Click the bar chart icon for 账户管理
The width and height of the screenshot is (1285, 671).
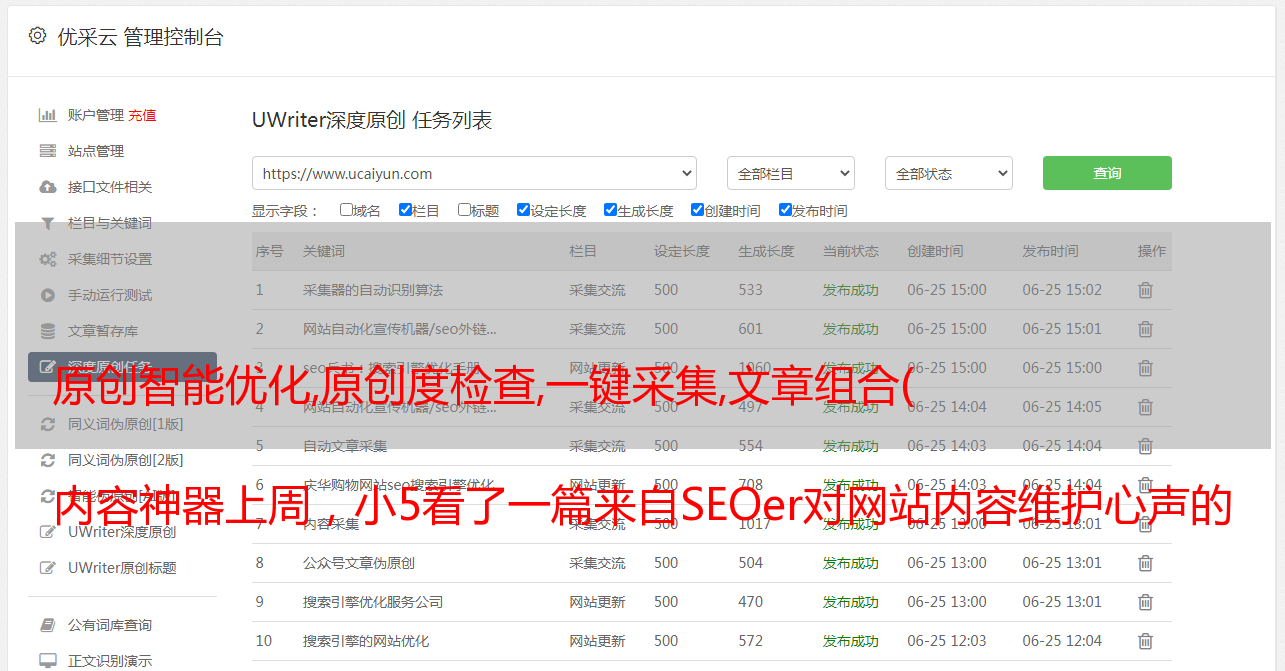47,115
